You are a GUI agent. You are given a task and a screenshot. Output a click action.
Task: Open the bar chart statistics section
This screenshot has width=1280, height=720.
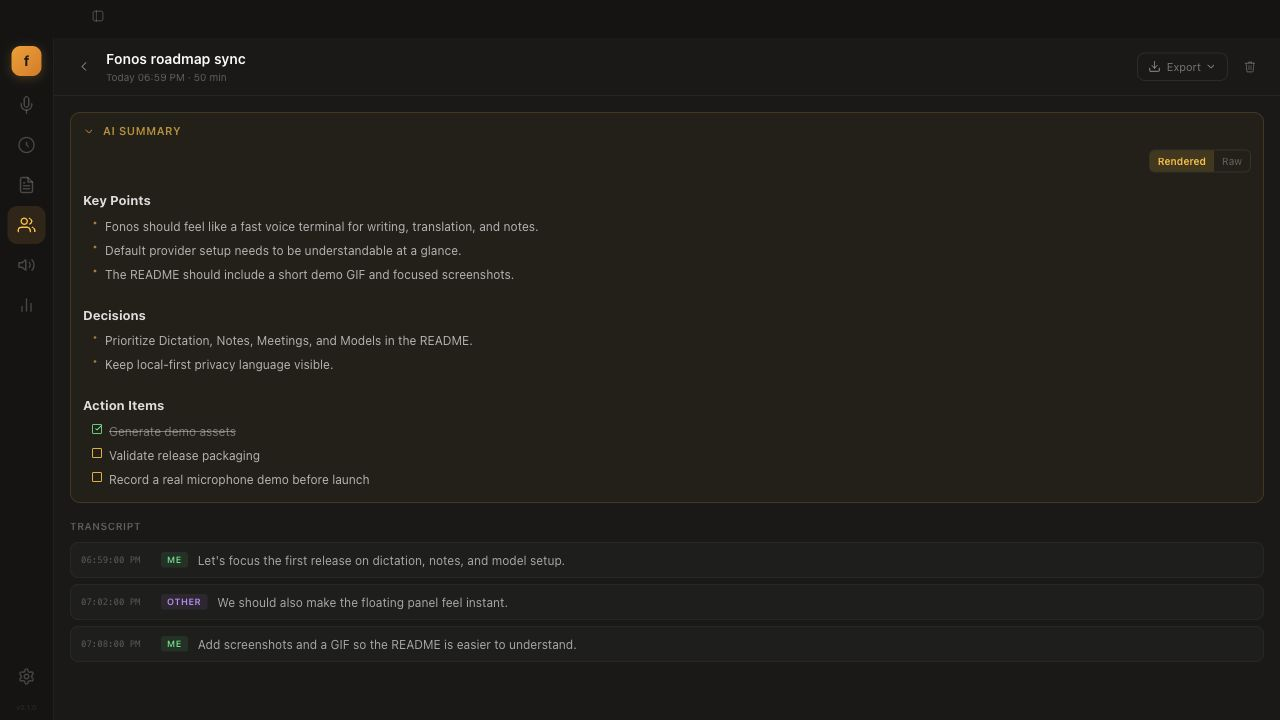click(26, 305)
